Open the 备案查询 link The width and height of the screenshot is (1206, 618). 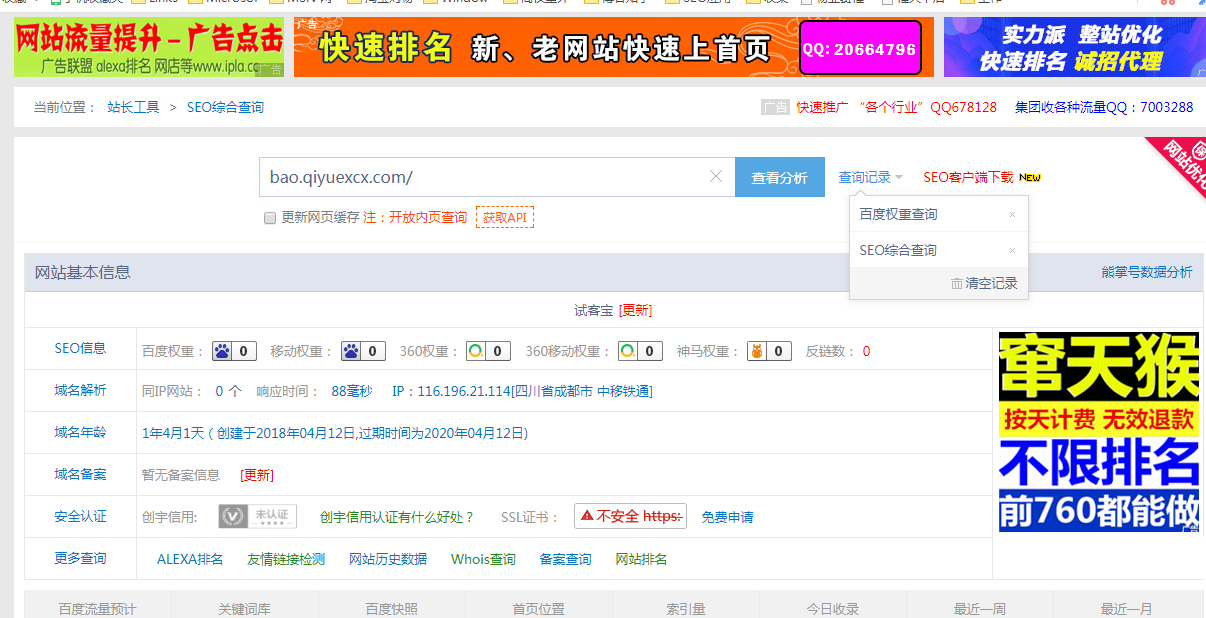(566, 559)
